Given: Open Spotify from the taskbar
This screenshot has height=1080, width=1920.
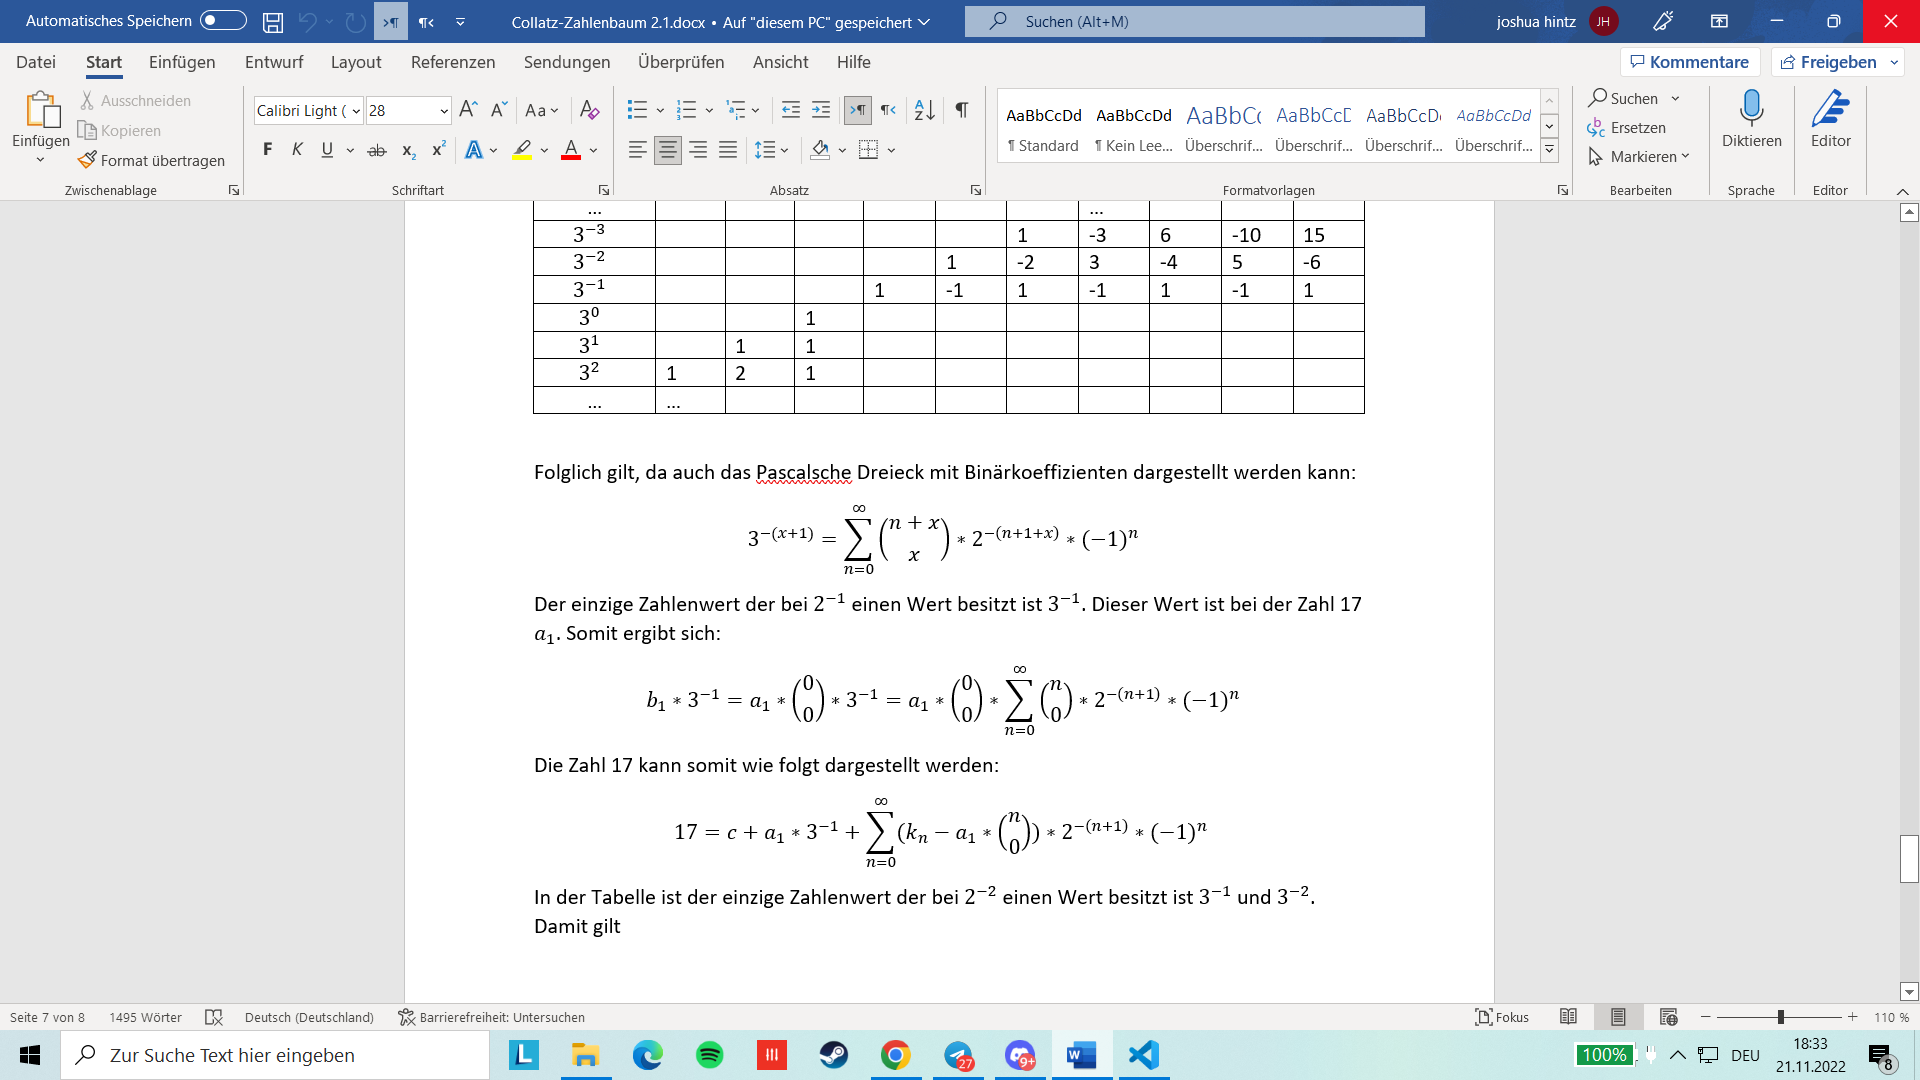Looking at the screenshot, I should click(710, 1055).
